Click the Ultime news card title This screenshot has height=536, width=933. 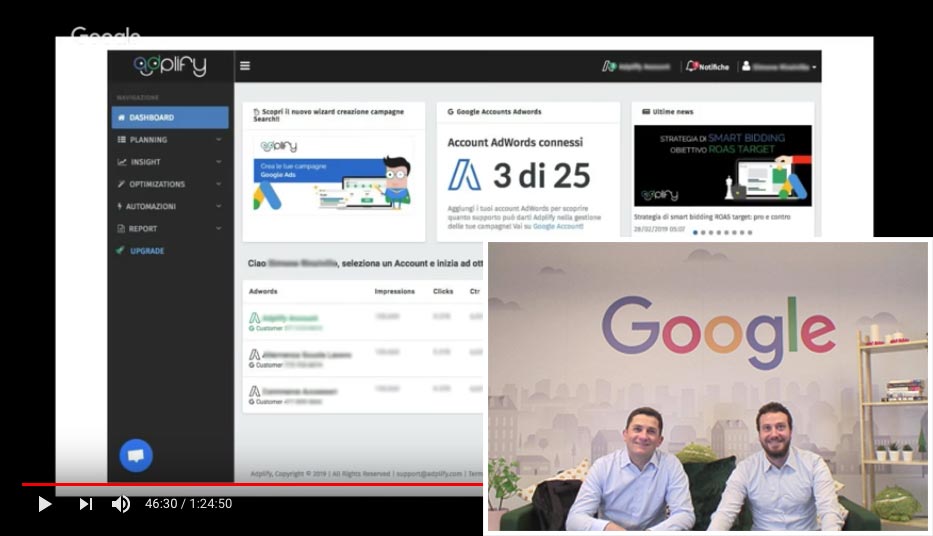click(x=673, y=112)
